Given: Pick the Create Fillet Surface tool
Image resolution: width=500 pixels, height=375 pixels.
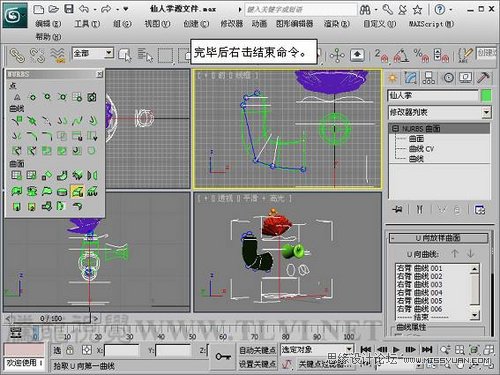Looking at the screenshot, I should pyautogui.click(x=77, y=206).
